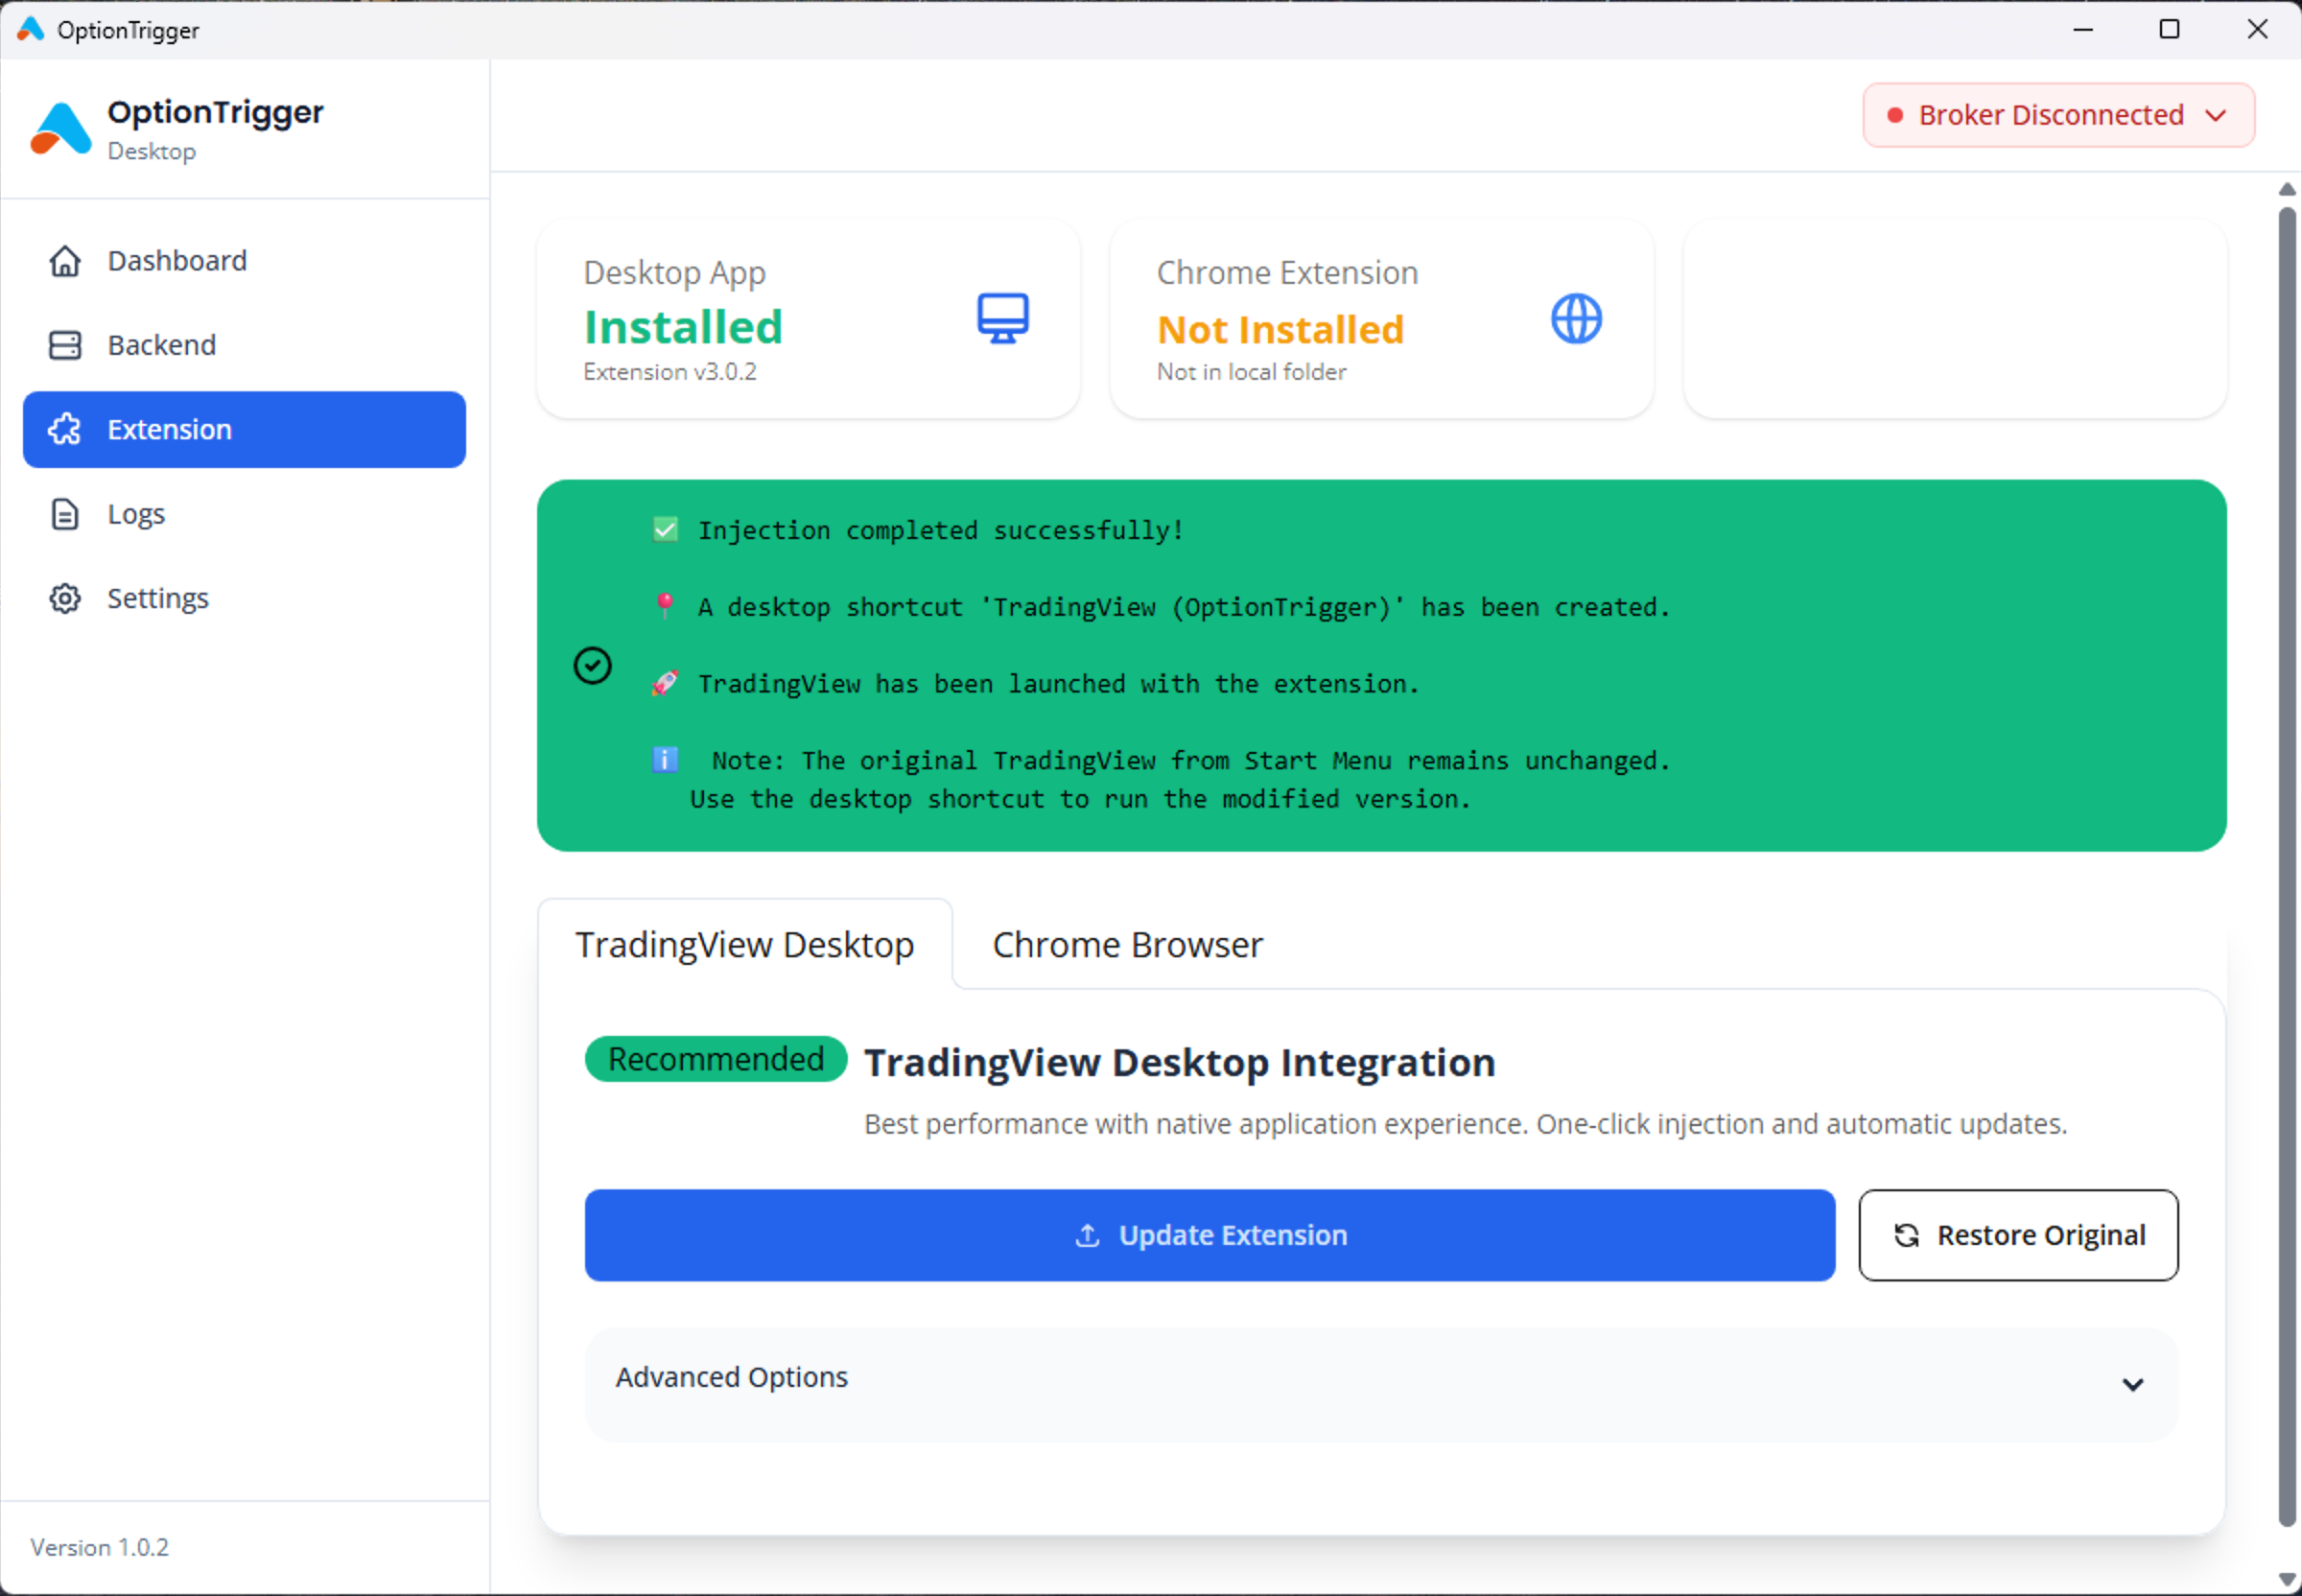Click the scrollbar up arrow
This screenshot has height=1596, width=2302.
click(2288, 189)
